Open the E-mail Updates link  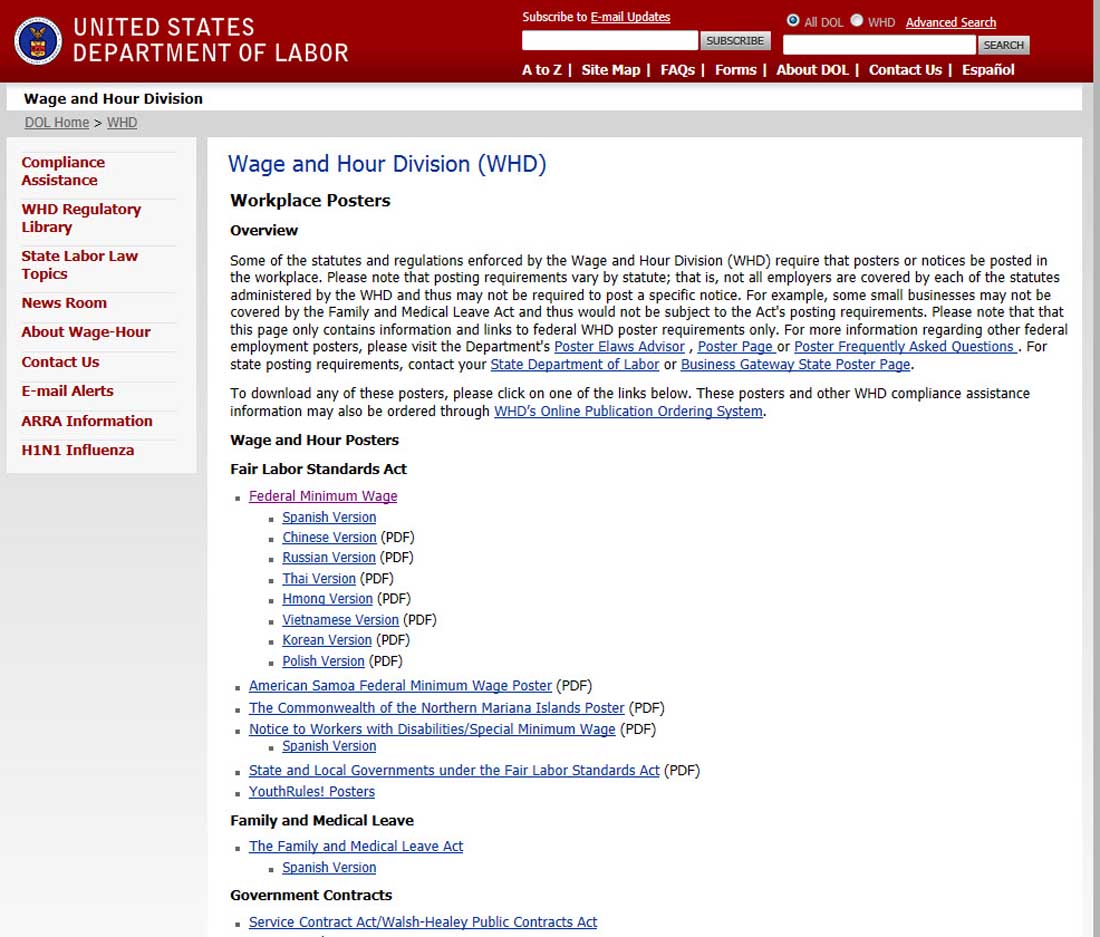(x=630, y=17)
